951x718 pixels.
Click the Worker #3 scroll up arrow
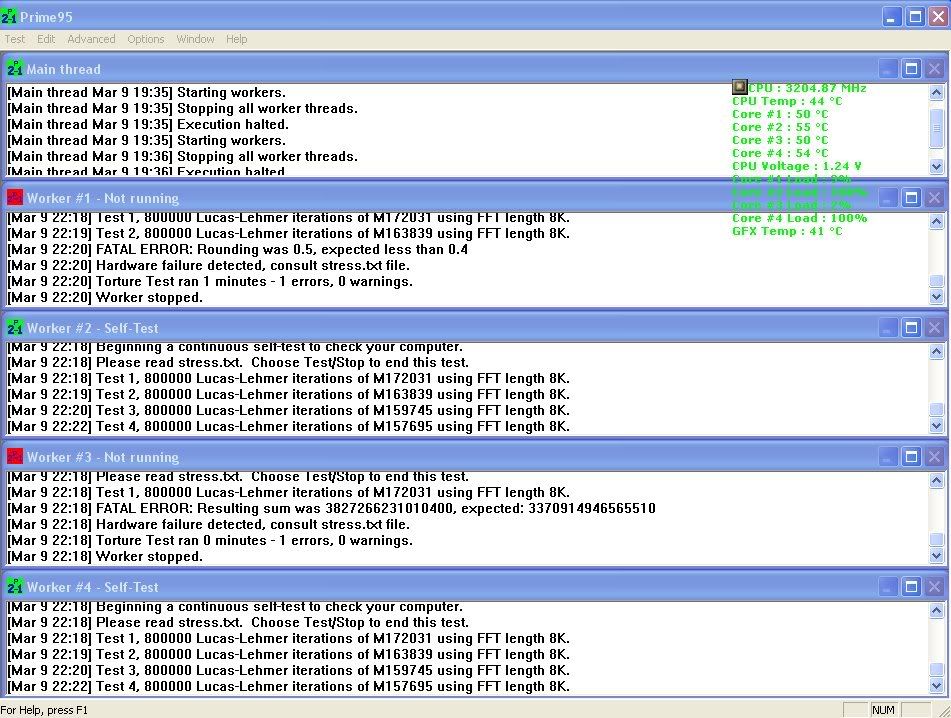point(936,481)
